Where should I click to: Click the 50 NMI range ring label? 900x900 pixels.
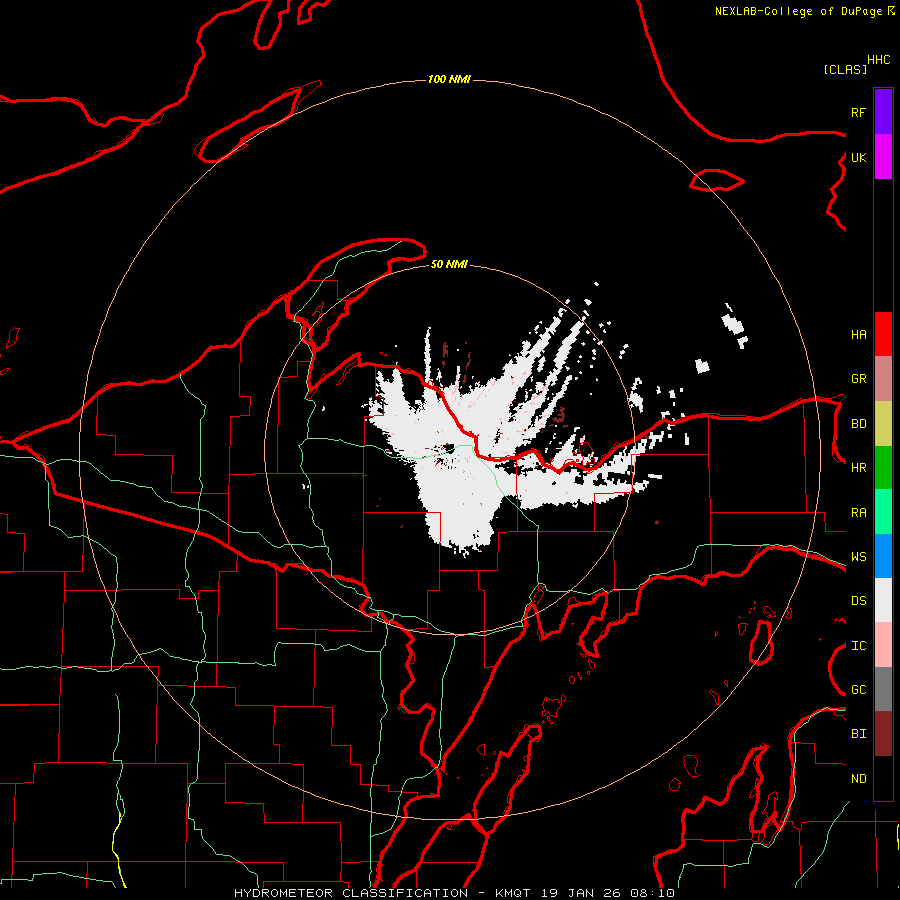tap(449, 264)
